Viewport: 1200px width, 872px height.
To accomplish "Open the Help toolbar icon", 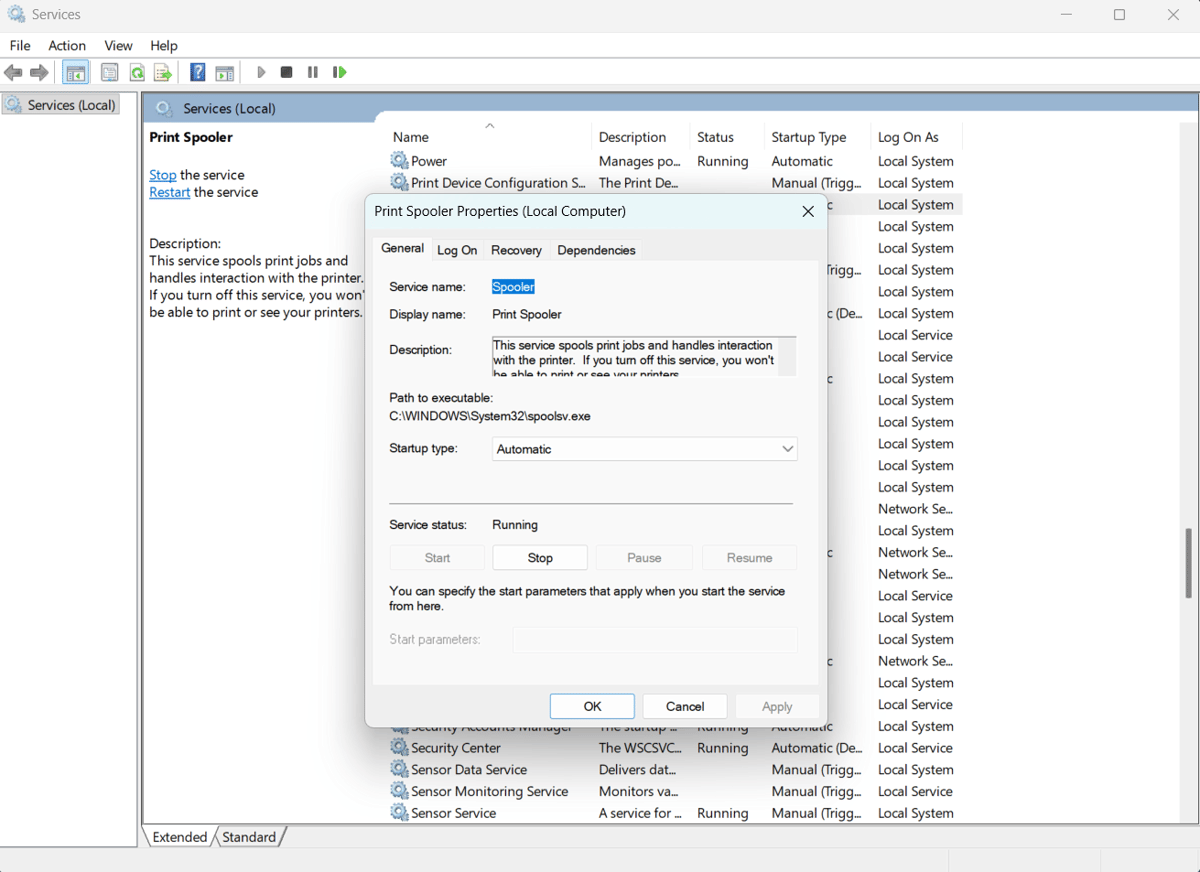I will (198, 72).
